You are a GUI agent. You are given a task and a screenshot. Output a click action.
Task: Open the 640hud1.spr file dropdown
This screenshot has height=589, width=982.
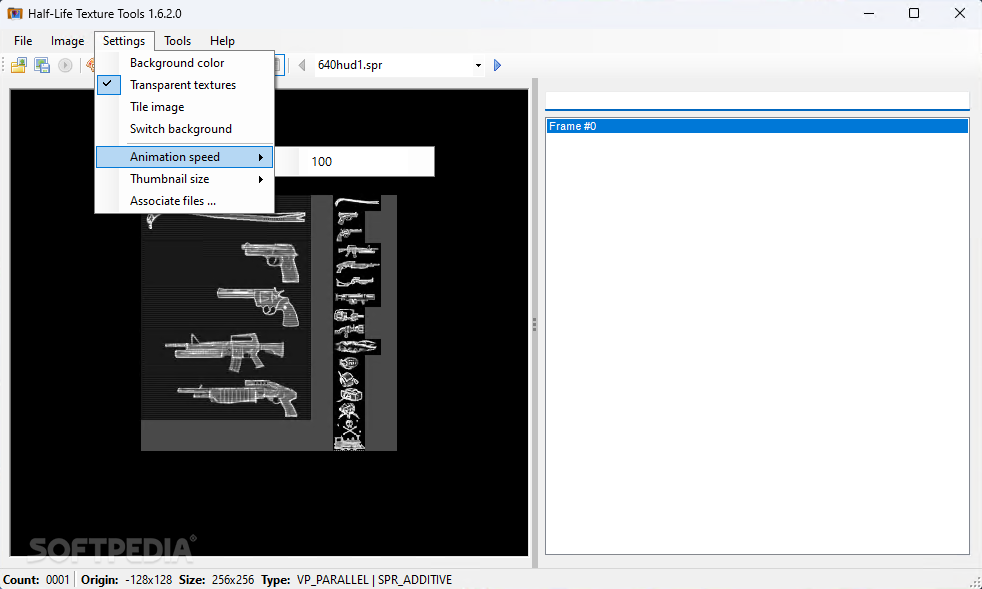(478, 65)
